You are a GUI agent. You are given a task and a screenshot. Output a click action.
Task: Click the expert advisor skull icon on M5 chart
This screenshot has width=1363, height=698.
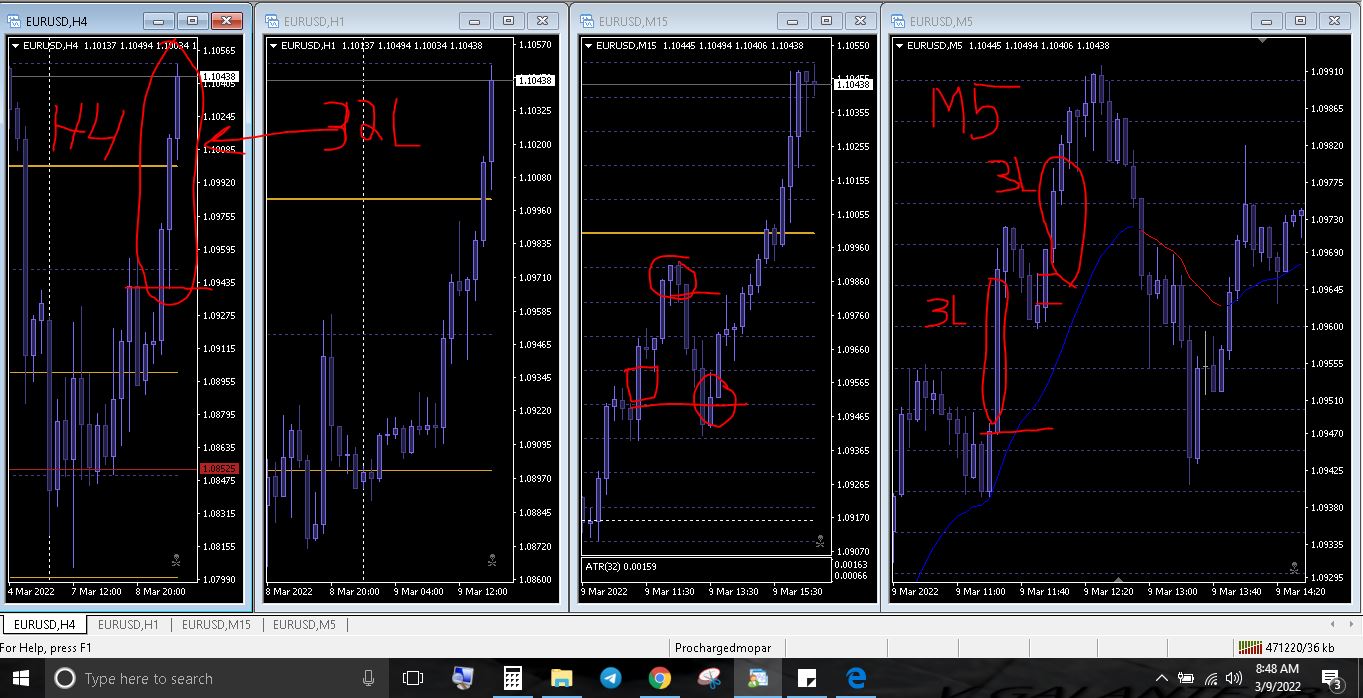click(1294, 568)
